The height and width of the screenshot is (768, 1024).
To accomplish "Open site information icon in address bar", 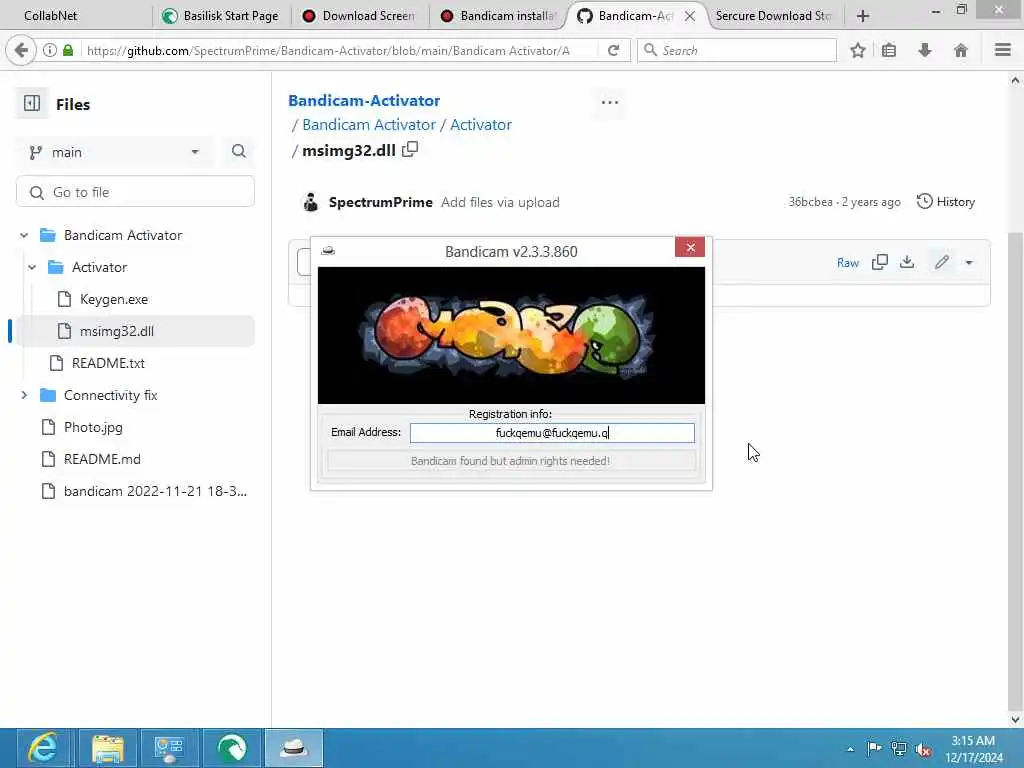I will click(50, 50).
